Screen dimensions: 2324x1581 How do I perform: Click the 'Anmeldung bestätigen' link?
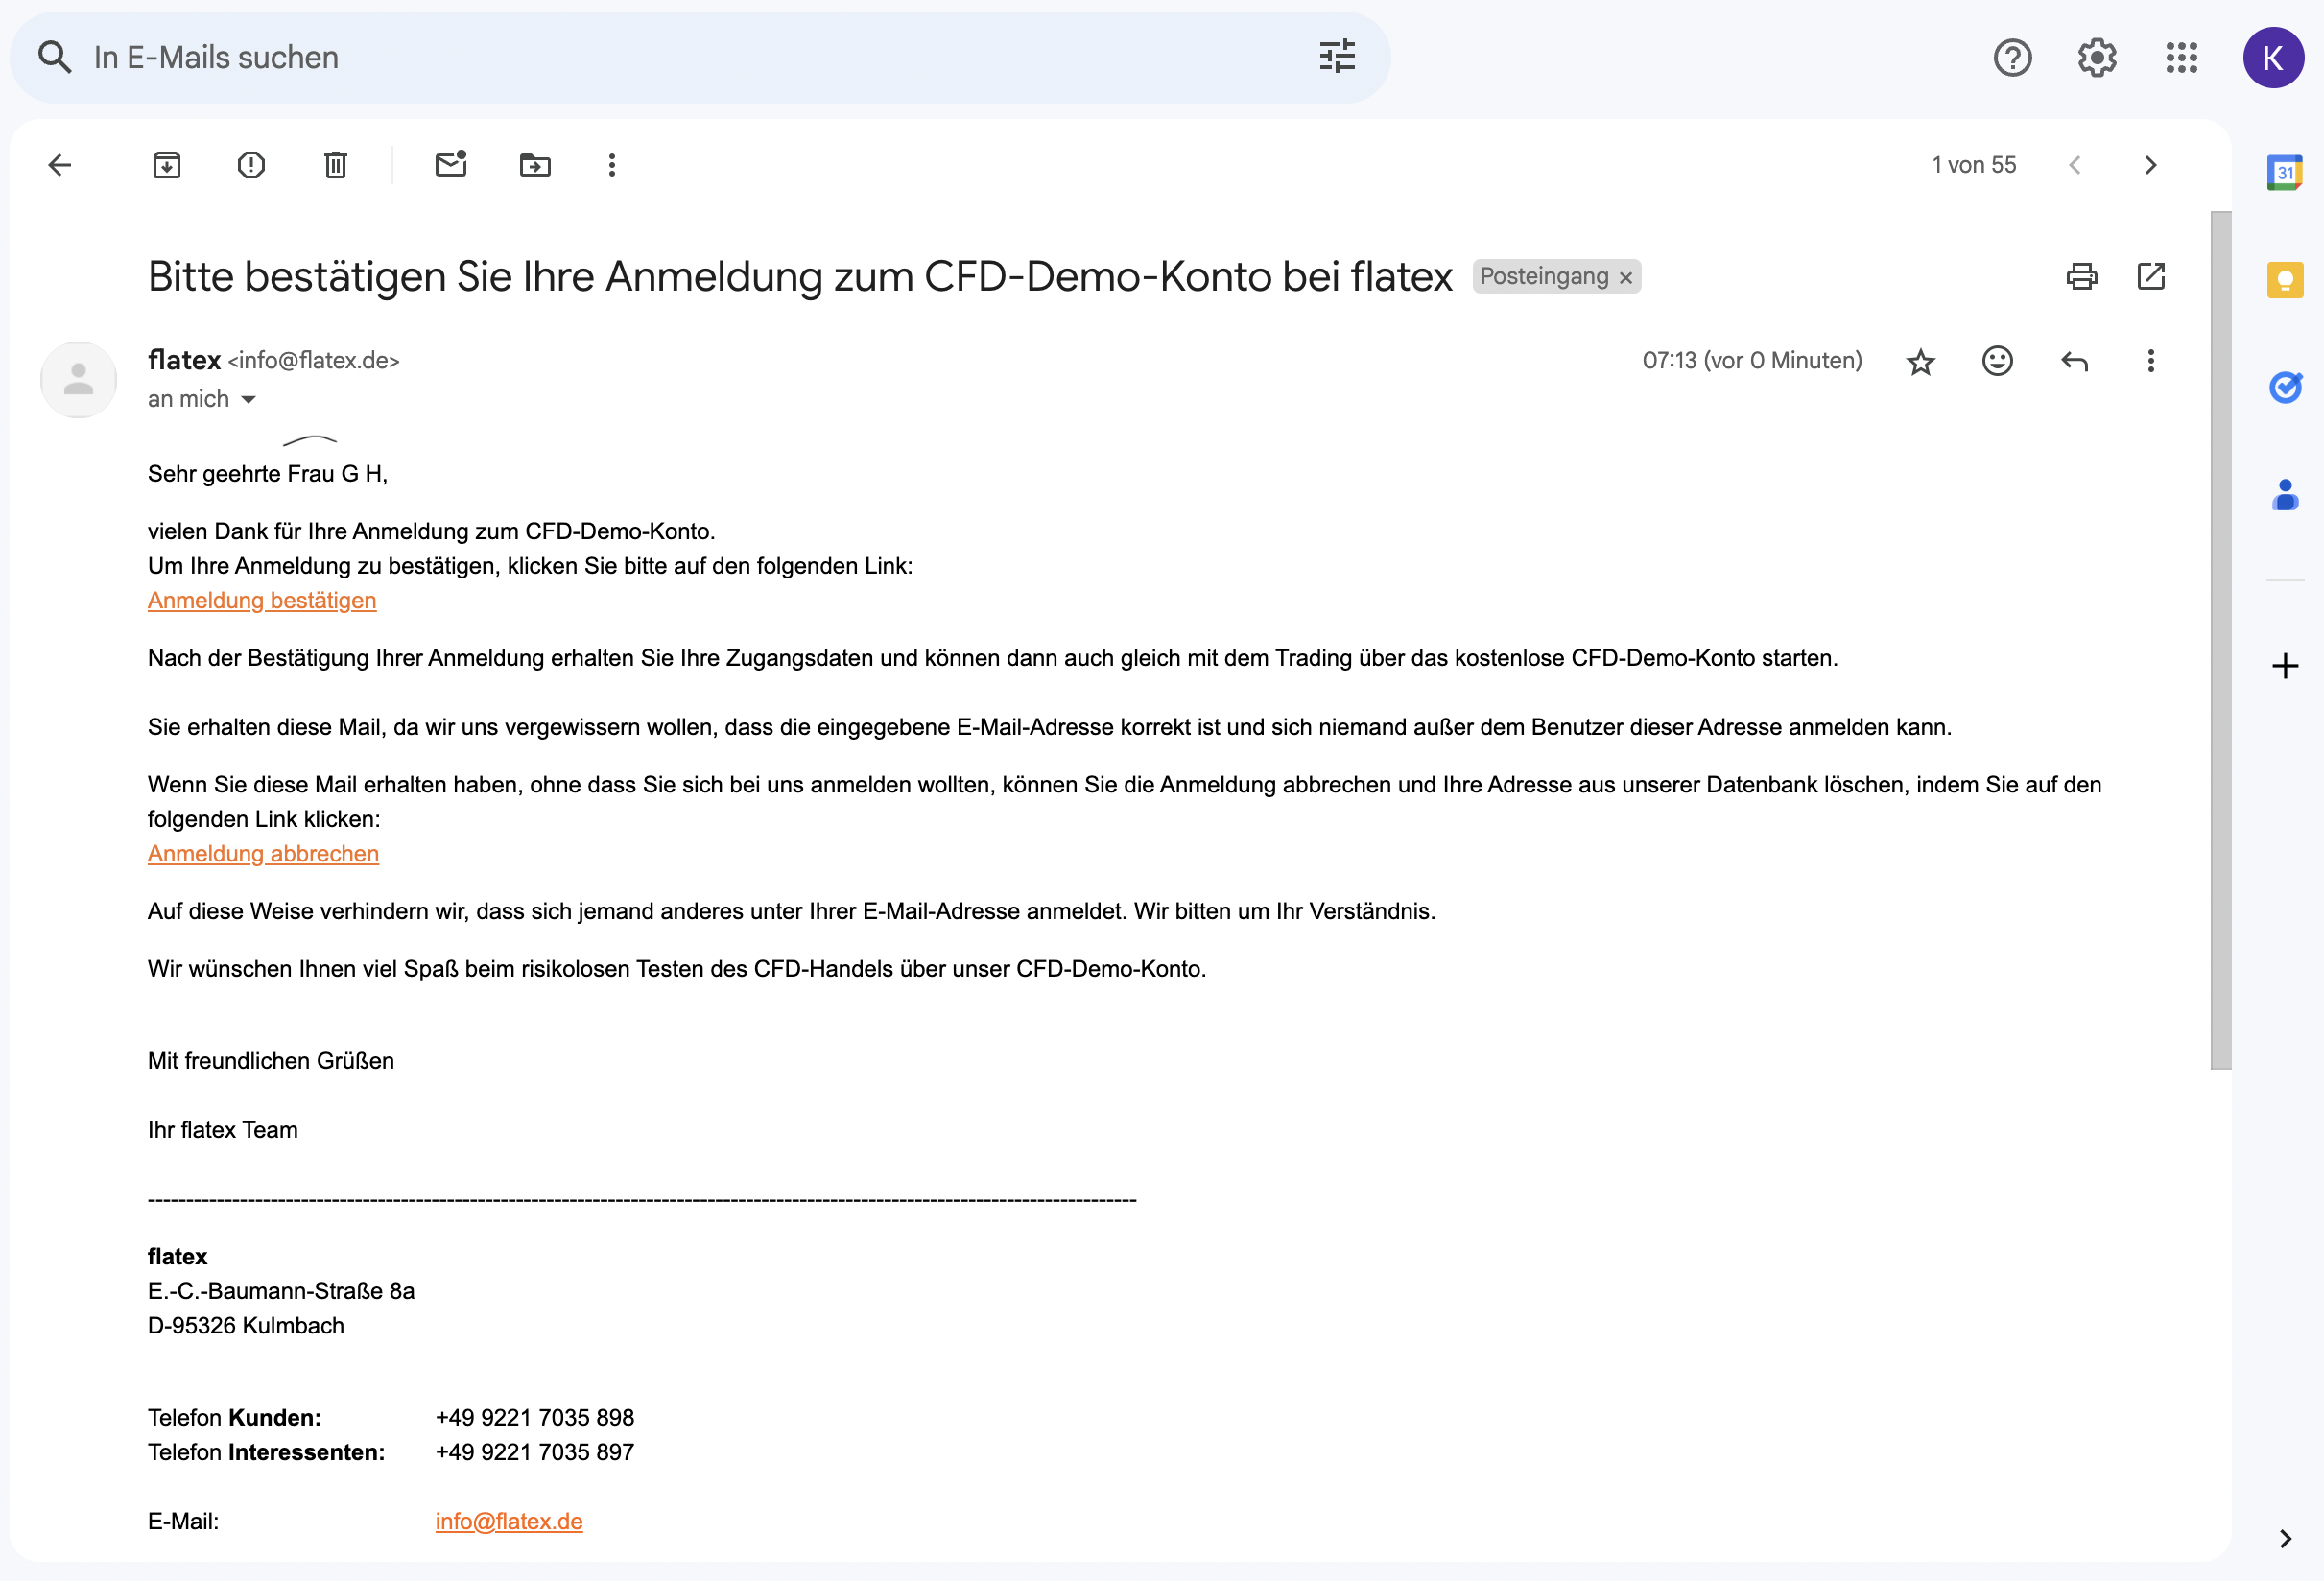pyautogui.click(x=262, y=600)
